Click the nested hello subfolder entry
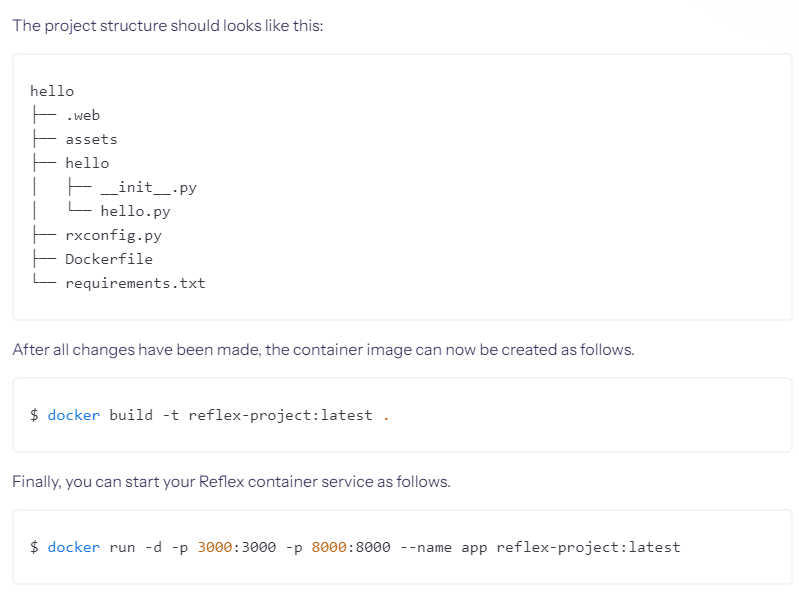The width and height of the screenshot is (799, 595). [87, 163]
